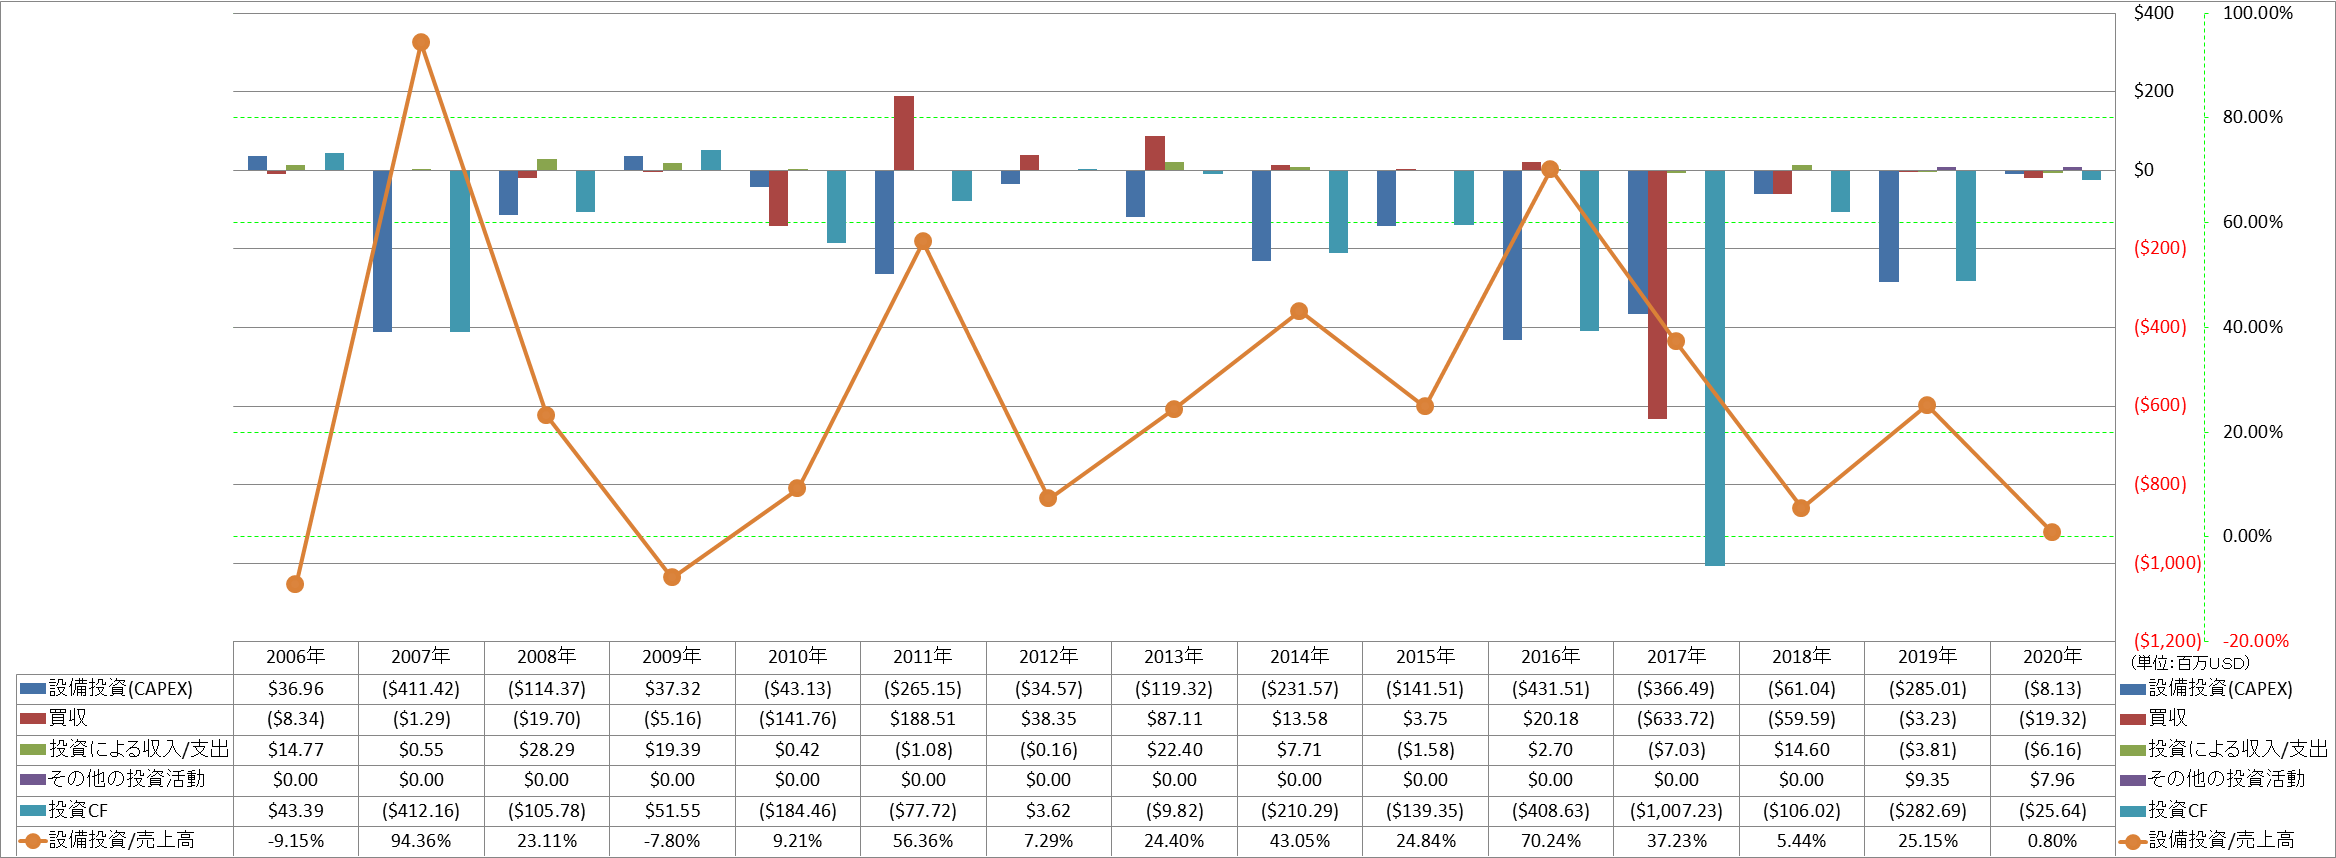
Task: Click the その他の投資活動 value $9.35 for 2019年
Action: point(1927,779)
